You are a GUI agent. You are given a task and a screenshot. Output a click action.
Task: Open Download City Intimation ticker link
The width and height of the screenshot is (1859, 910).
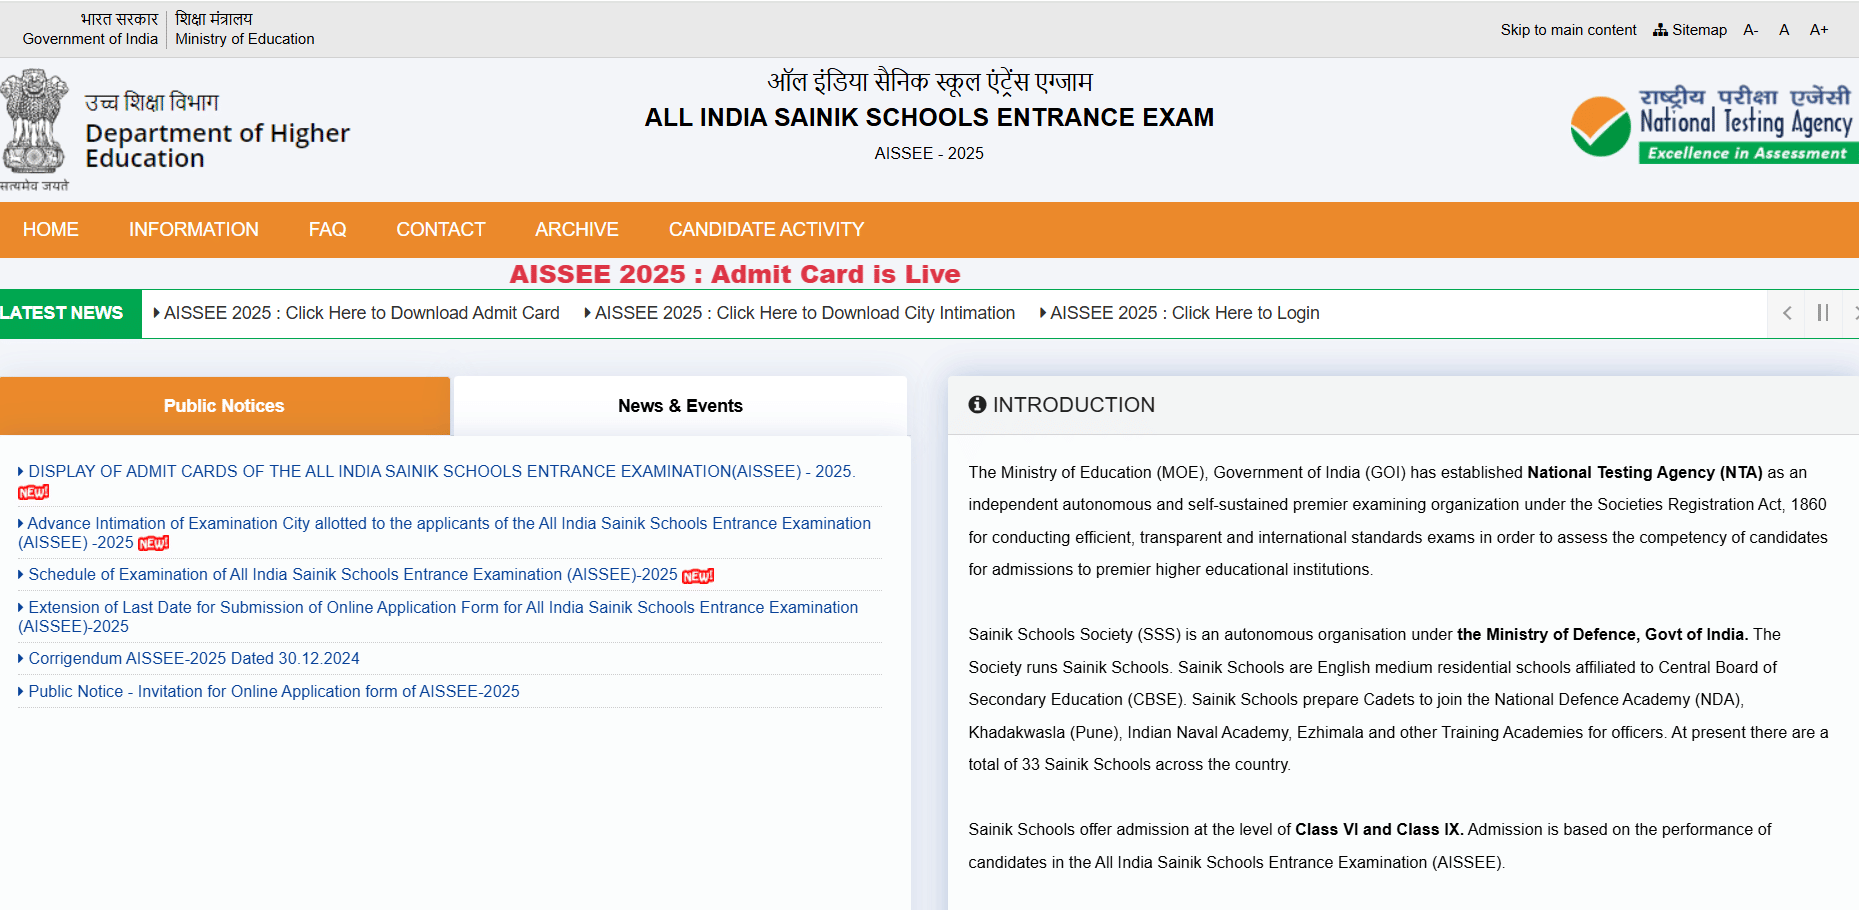(804, 313)
